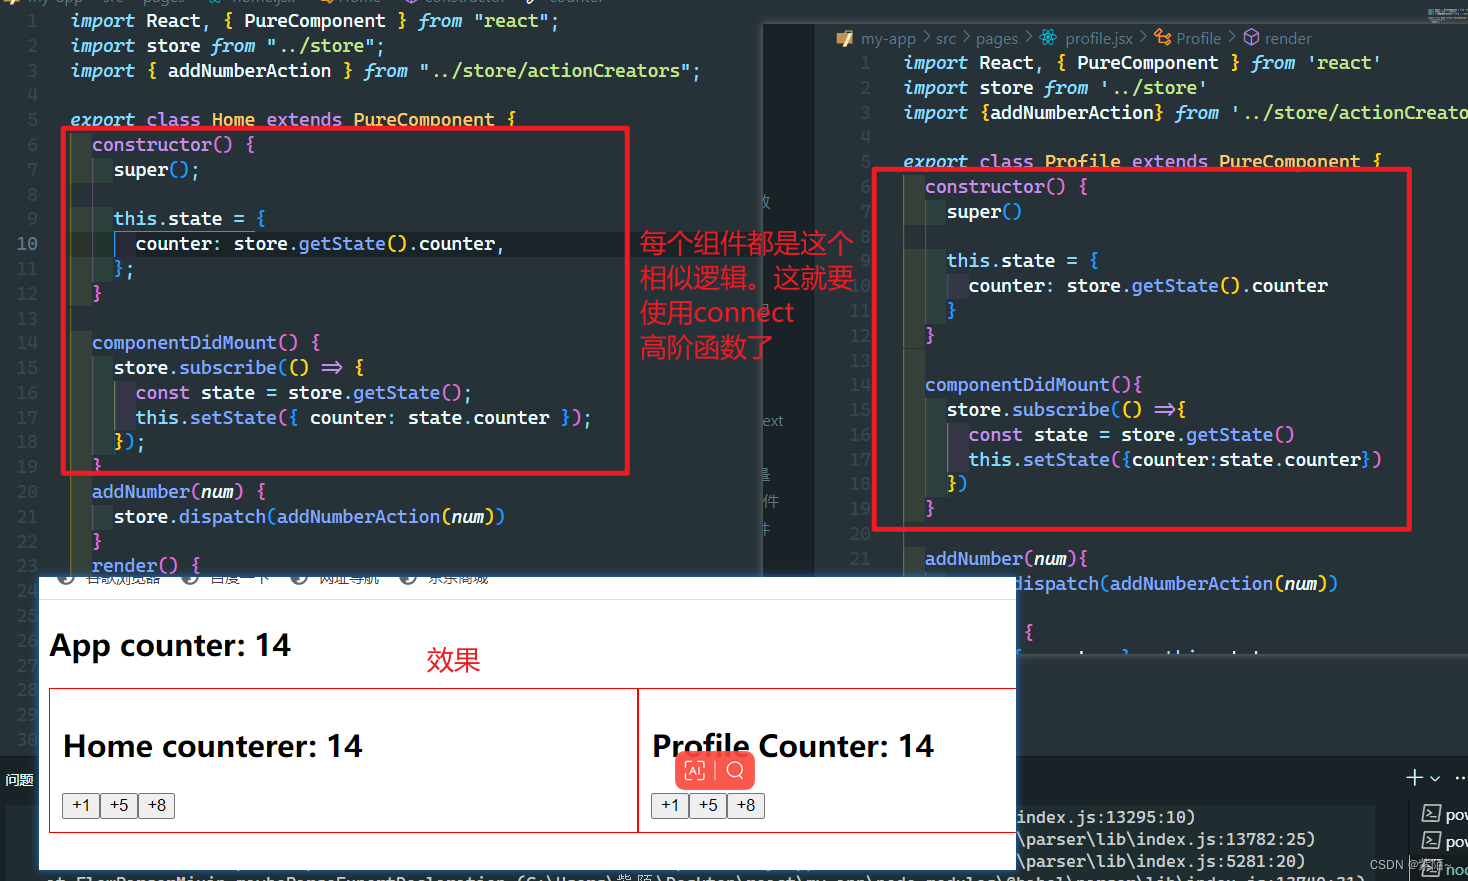Click the new terminal plus icon
This screenshot has width=1468, height=881.
(1414, 778)
